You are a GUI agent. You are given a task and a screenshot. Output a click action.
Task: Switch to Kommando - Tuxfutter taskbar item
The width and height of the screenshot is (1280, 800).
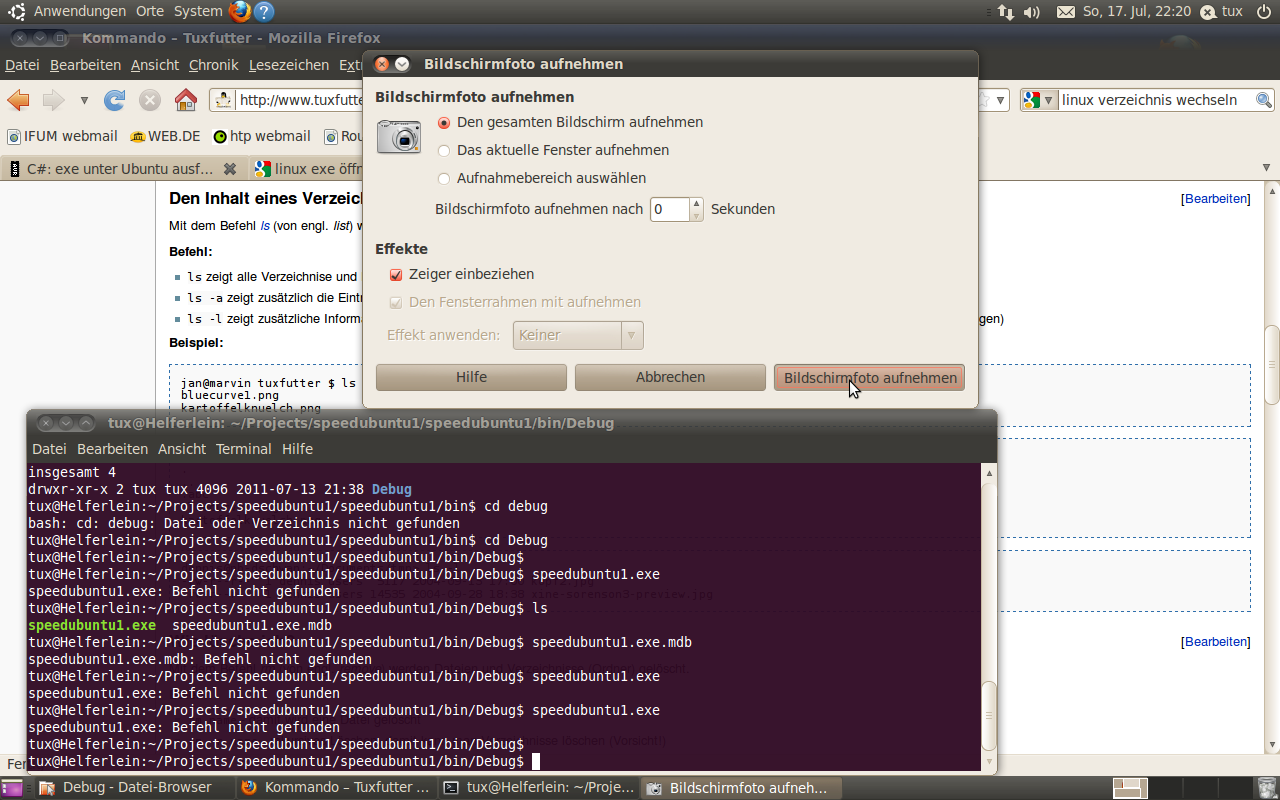pos(337,788)
